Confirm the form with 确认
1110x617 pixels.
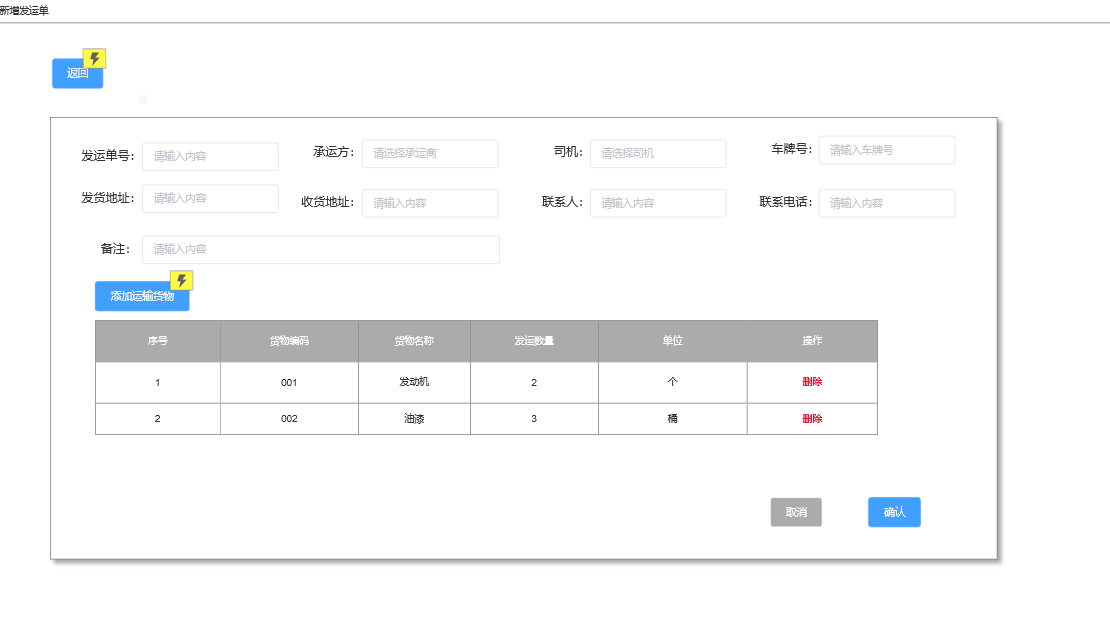(x=894, y=512)
